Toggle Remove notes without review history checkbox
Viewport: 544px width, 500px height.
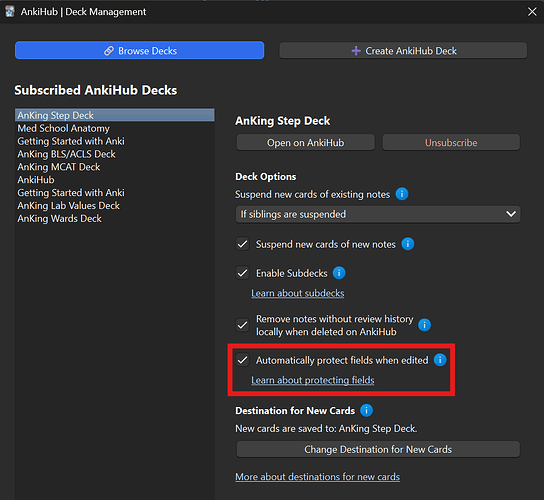243,325
